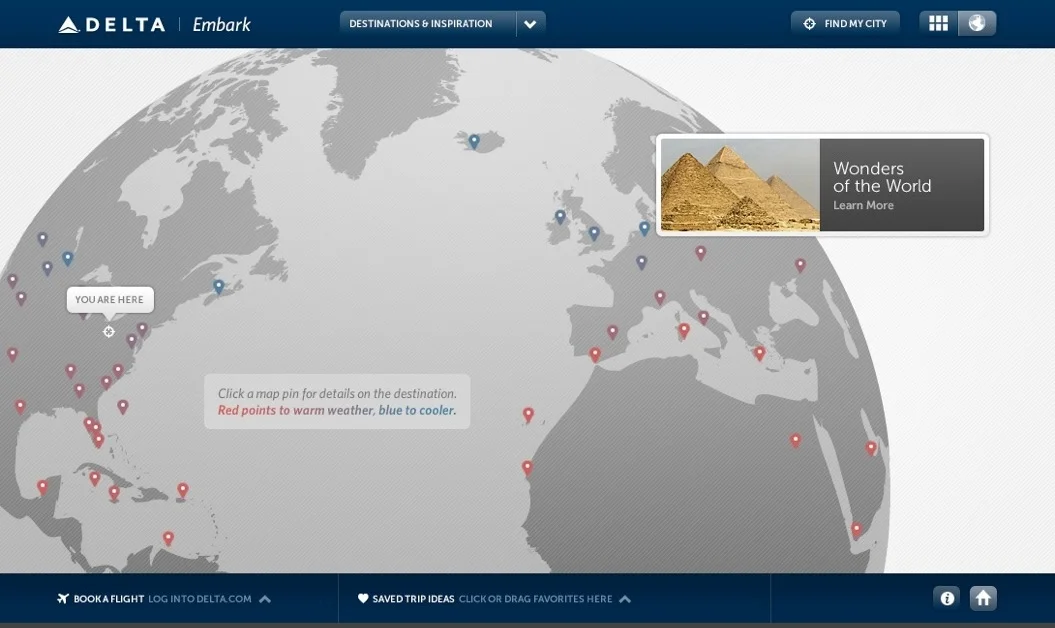Click the Saved Trip Ideas heart icon
The image size is (1055, 628).
(363, 598)
